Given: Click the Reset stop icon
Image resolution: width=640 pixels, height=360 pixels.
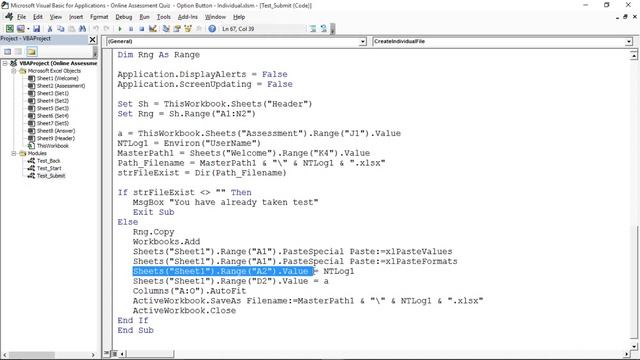Looking at the screenshot, I should point(142,29).
